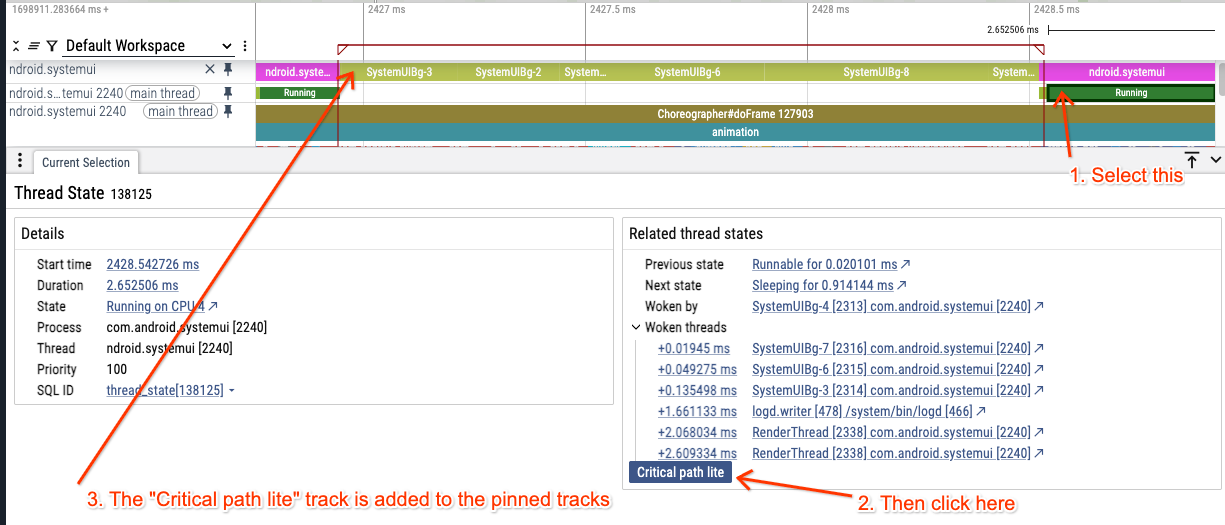Select the SystemUIBg-6 slice in the timeline

[687, 72]
